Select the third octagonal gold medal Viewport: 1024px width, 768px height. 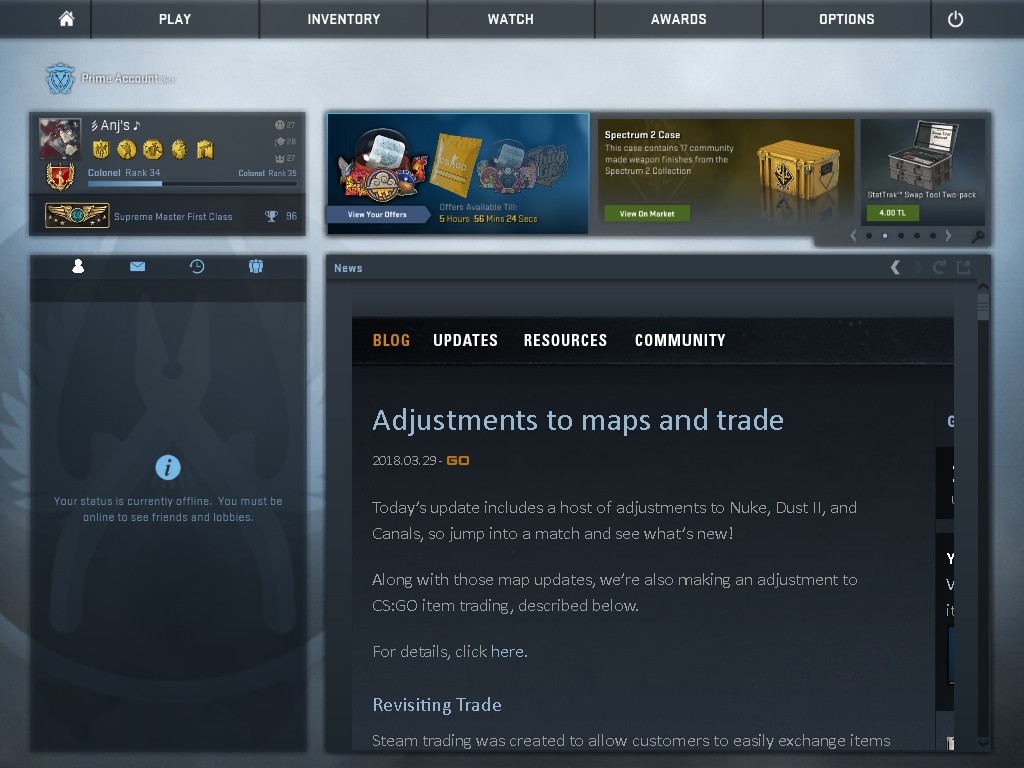point(153,150)
